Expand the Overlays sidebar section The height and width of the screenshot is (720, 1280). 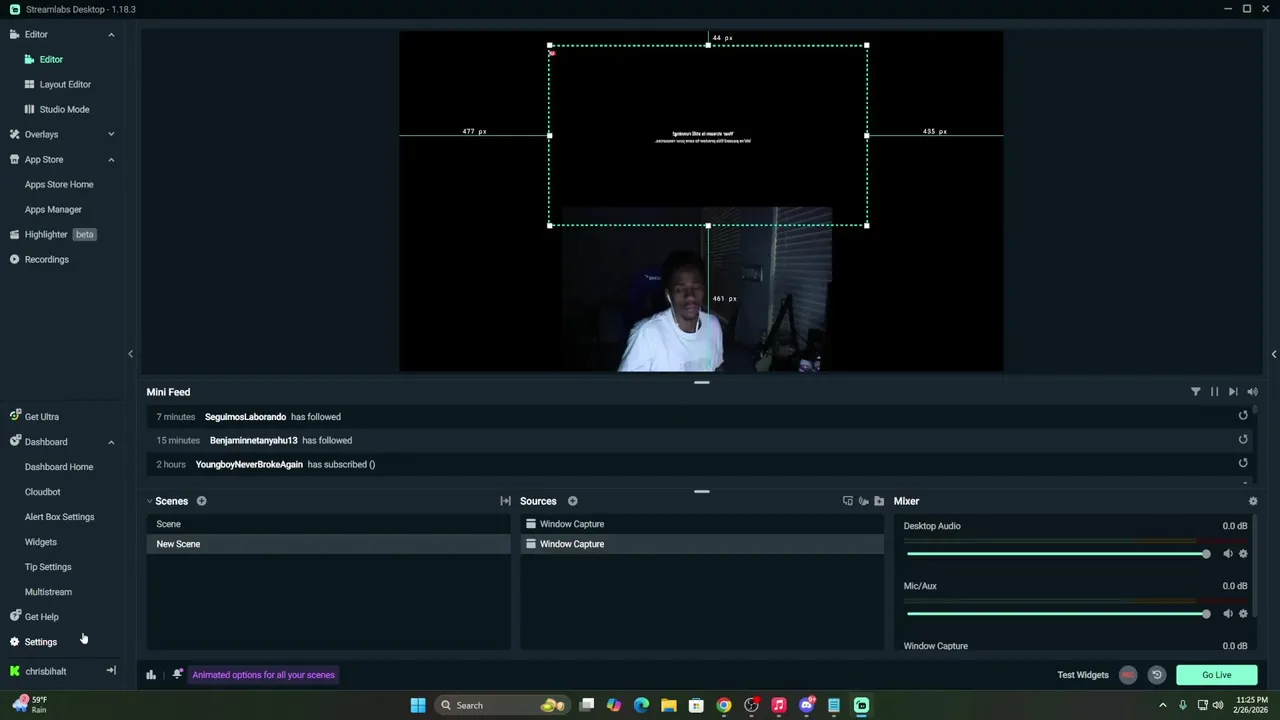111,134
